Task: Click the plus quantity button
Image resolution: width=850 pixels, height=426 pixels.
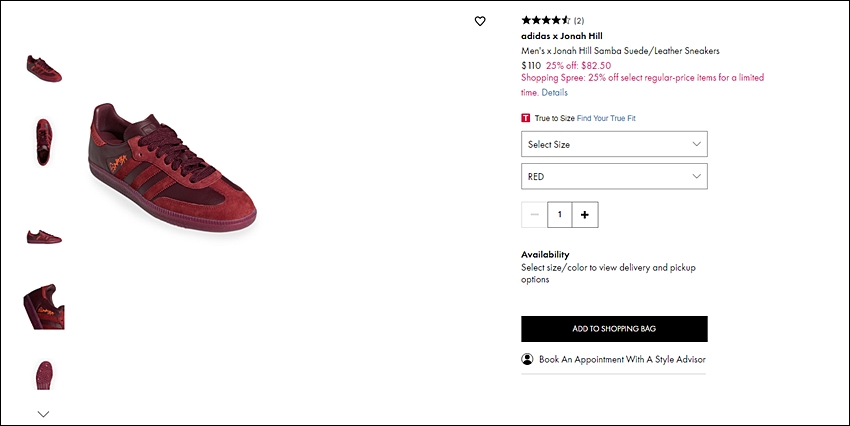Action: point(585,215)
